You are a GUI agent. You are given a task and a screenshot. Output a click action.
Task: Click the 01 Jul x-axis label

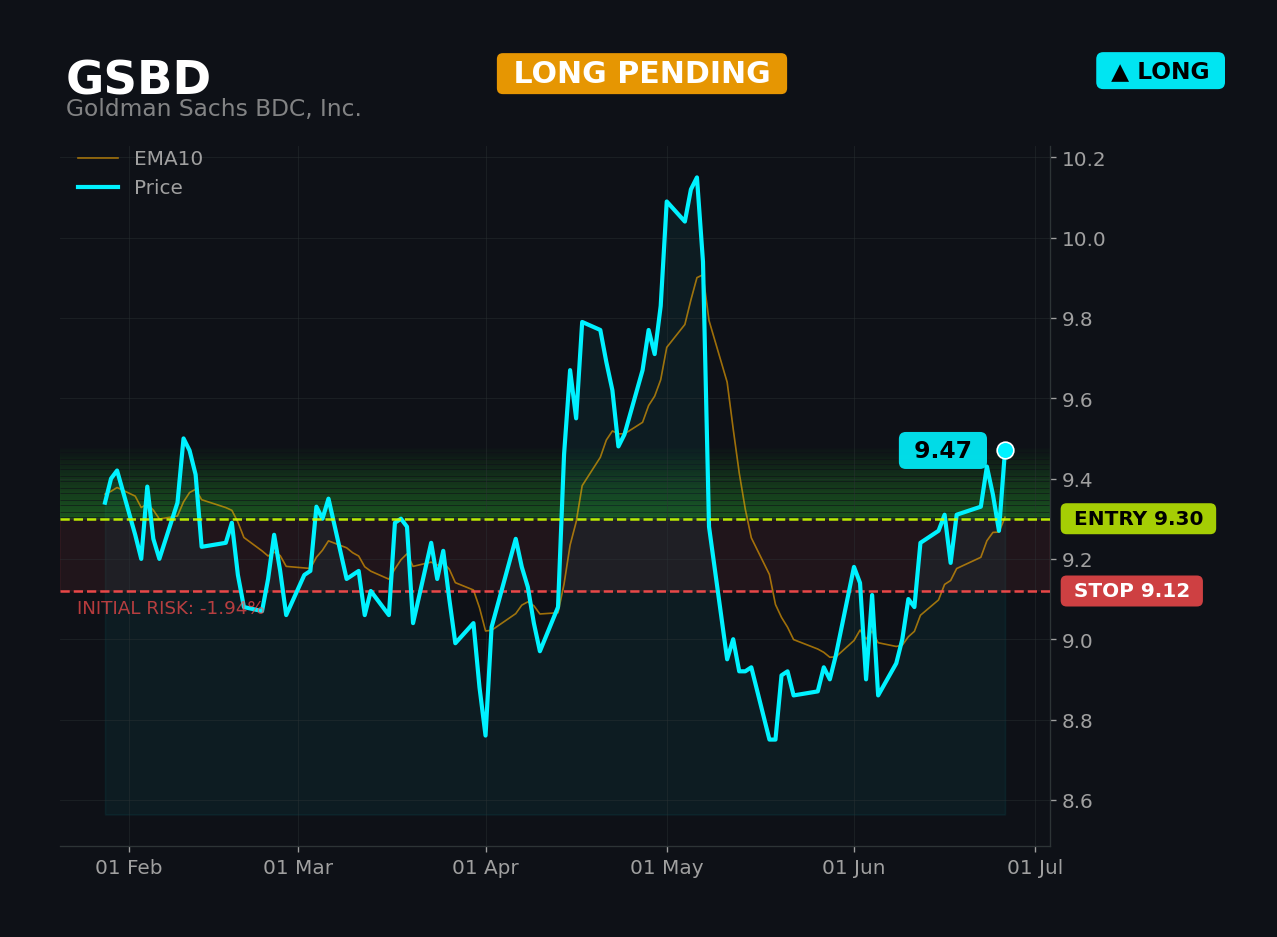click(1035, 868)
